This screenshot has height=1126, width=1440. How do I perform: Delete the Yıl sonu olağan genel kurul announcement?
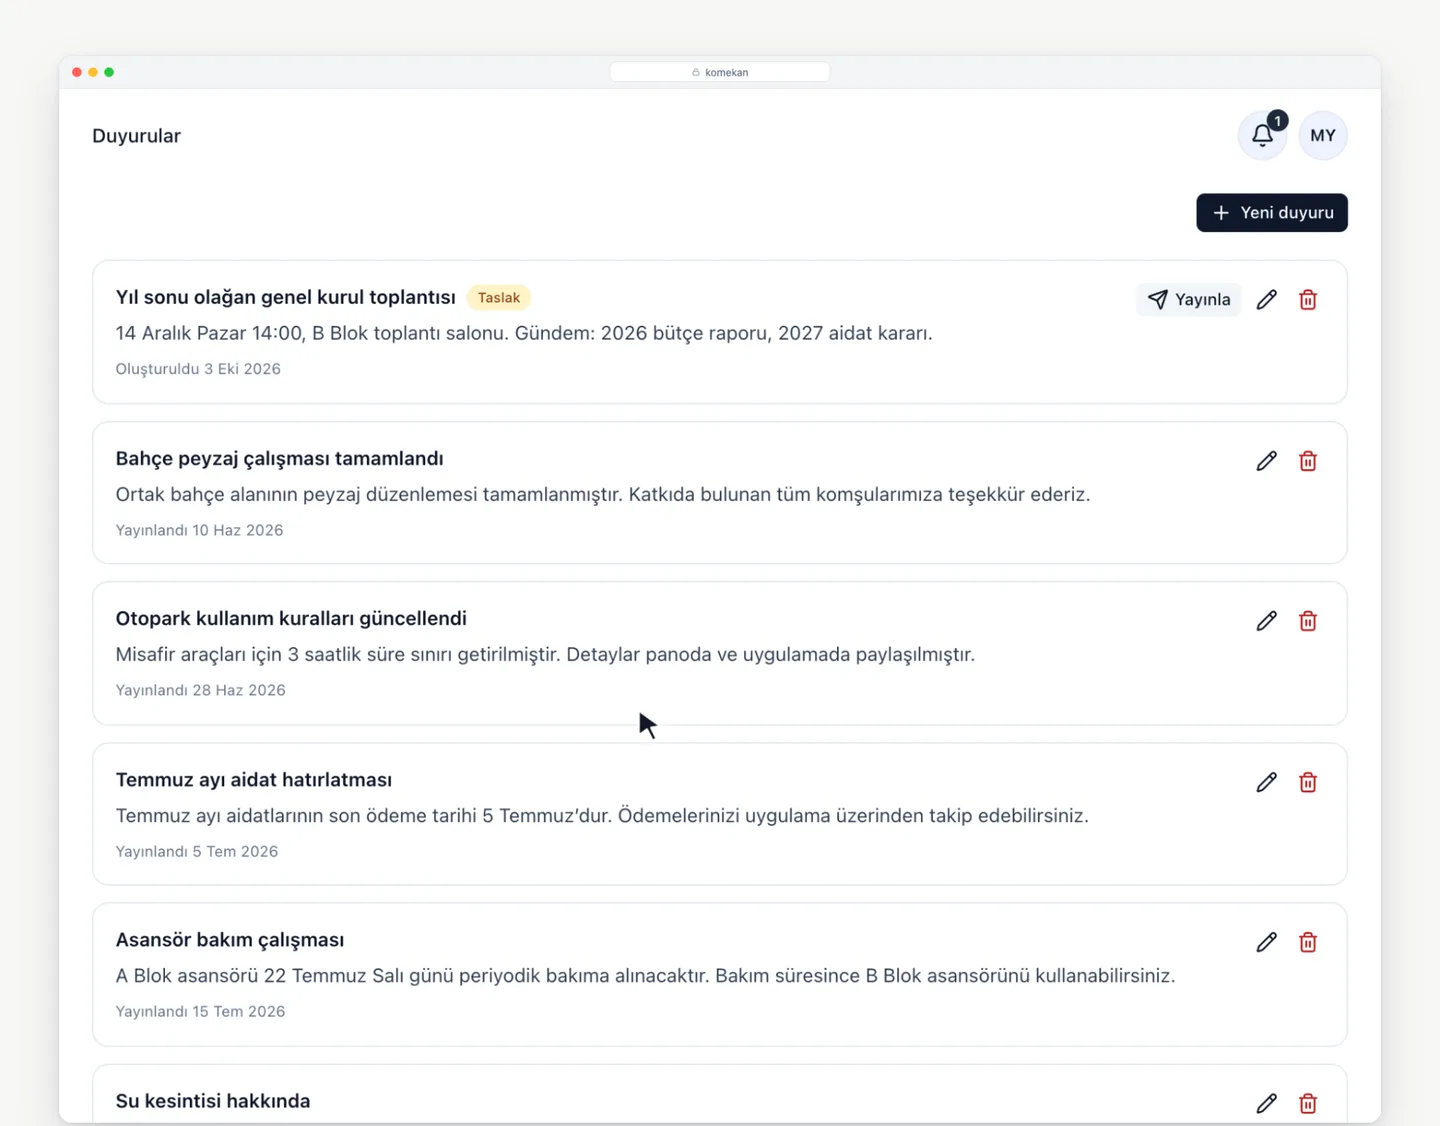click(1308, 300)
